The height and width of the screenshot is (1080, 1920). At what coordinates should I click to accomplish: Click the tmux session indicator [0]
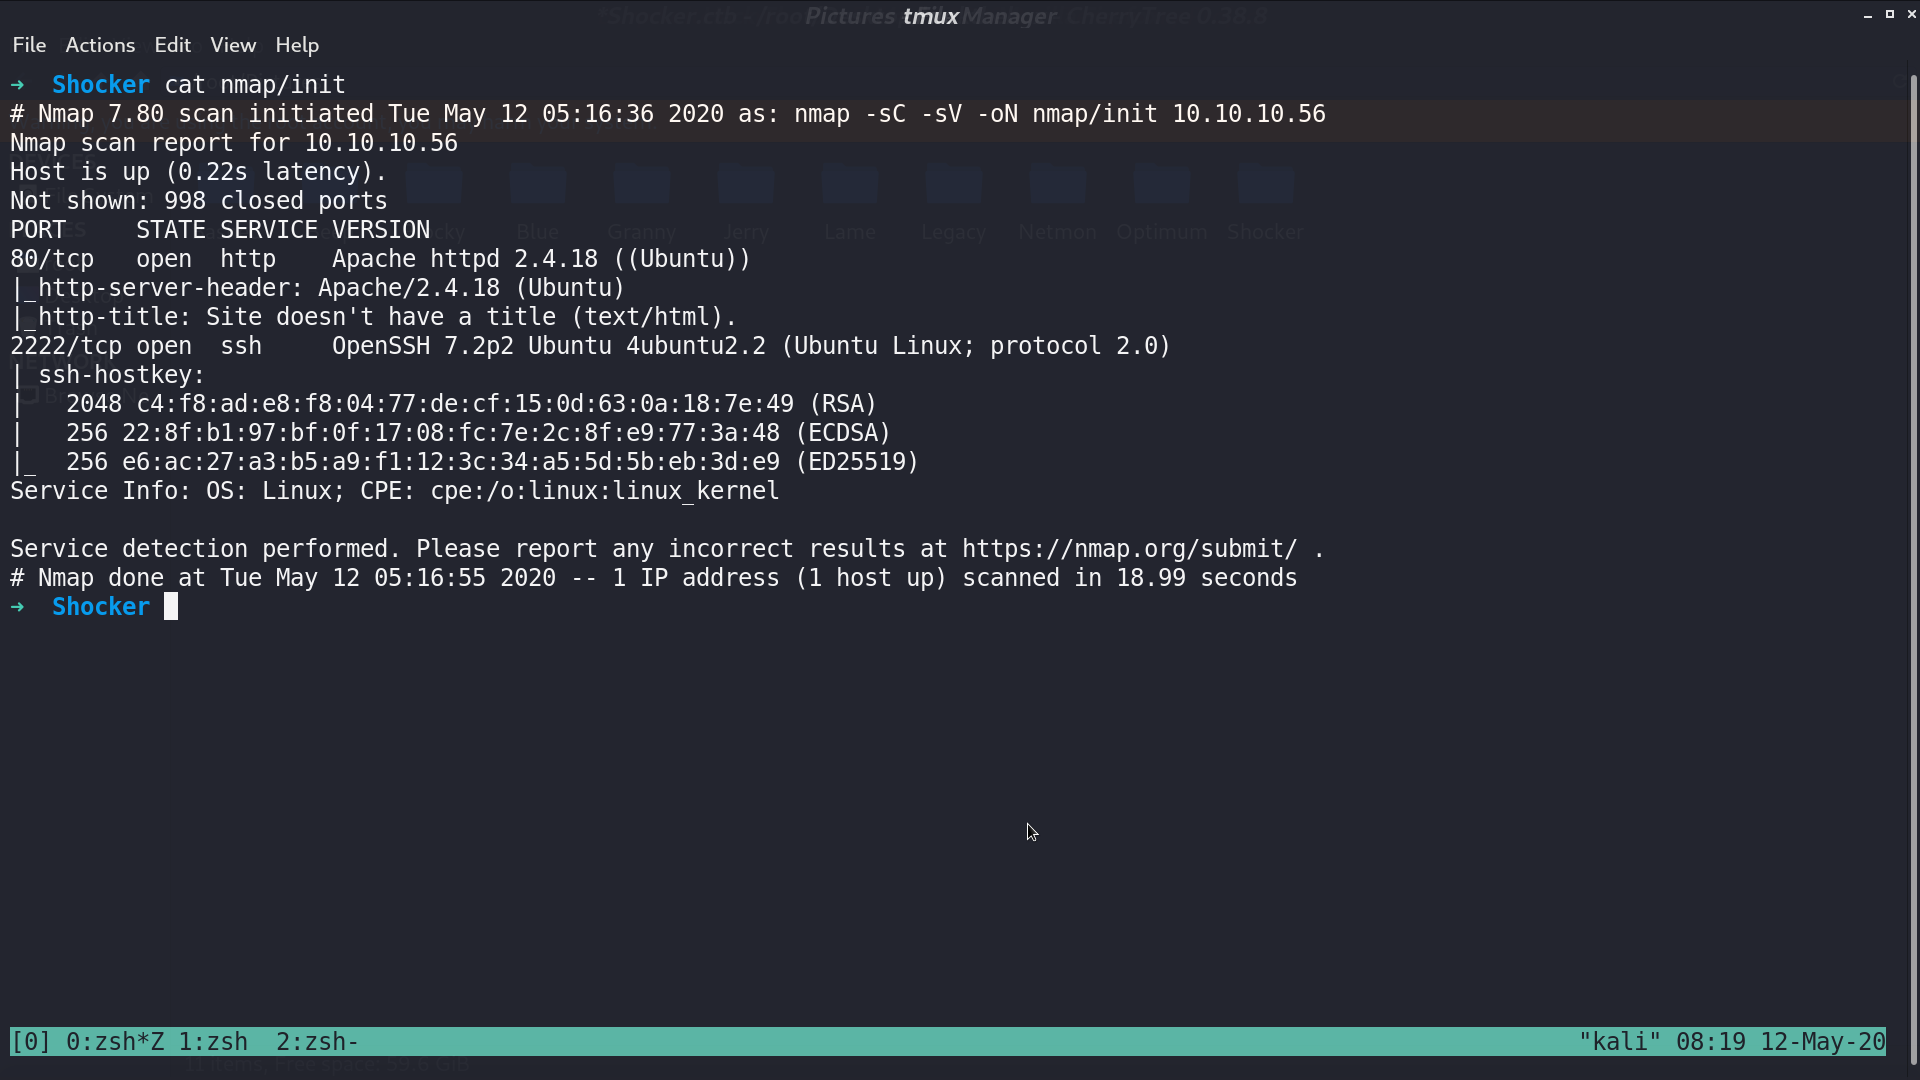coord(31,1042)
